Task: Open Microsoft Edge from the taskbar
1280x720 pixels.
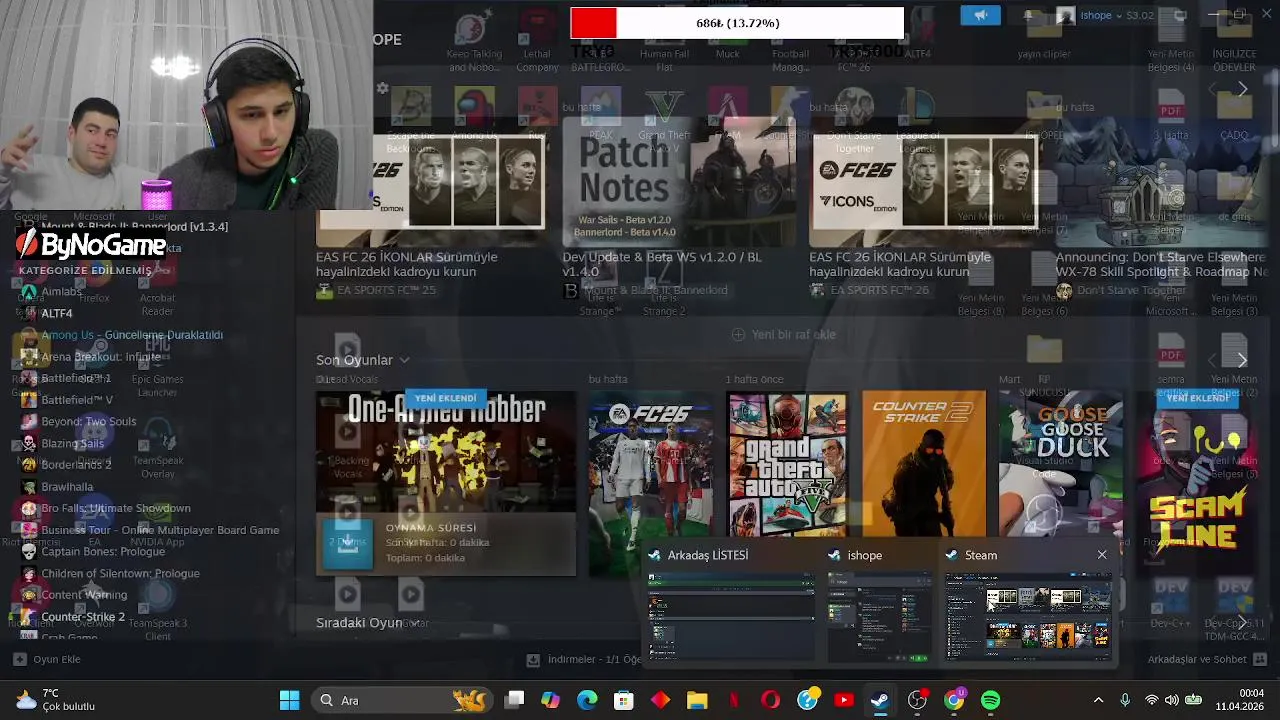Action: 587,700
